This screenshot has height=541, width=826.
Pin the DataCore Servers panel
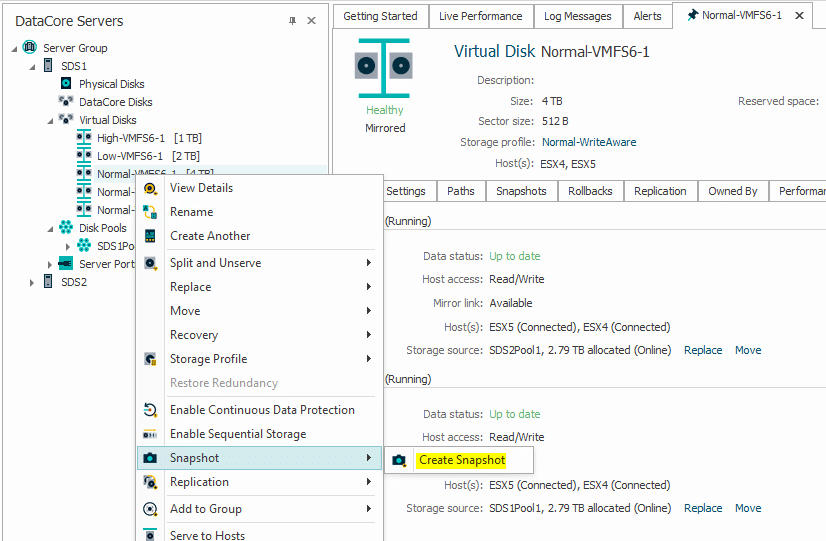pos(292,21)
